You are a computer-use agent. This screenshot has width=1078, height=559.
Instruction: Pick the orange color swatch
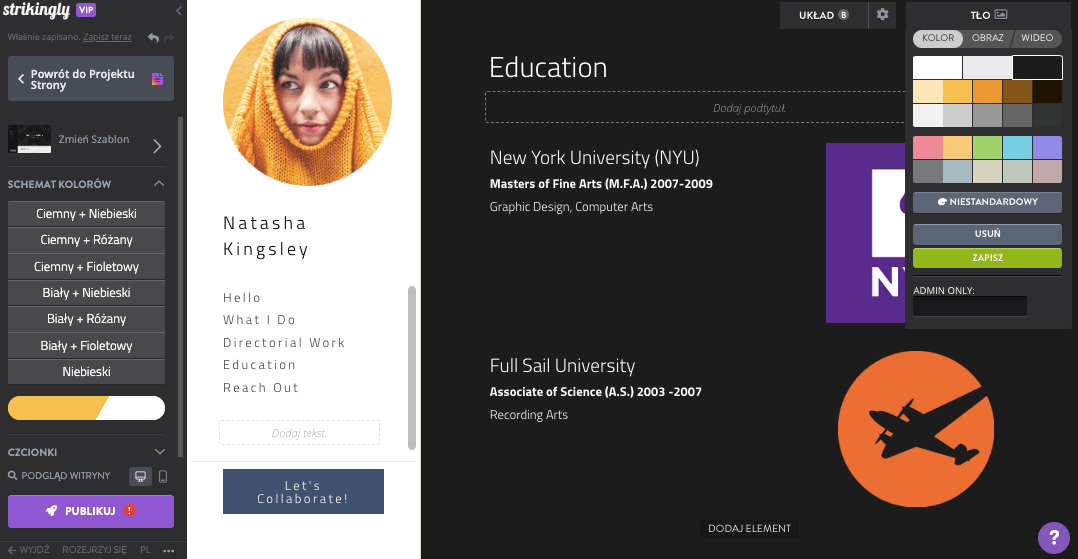point(987,91)
